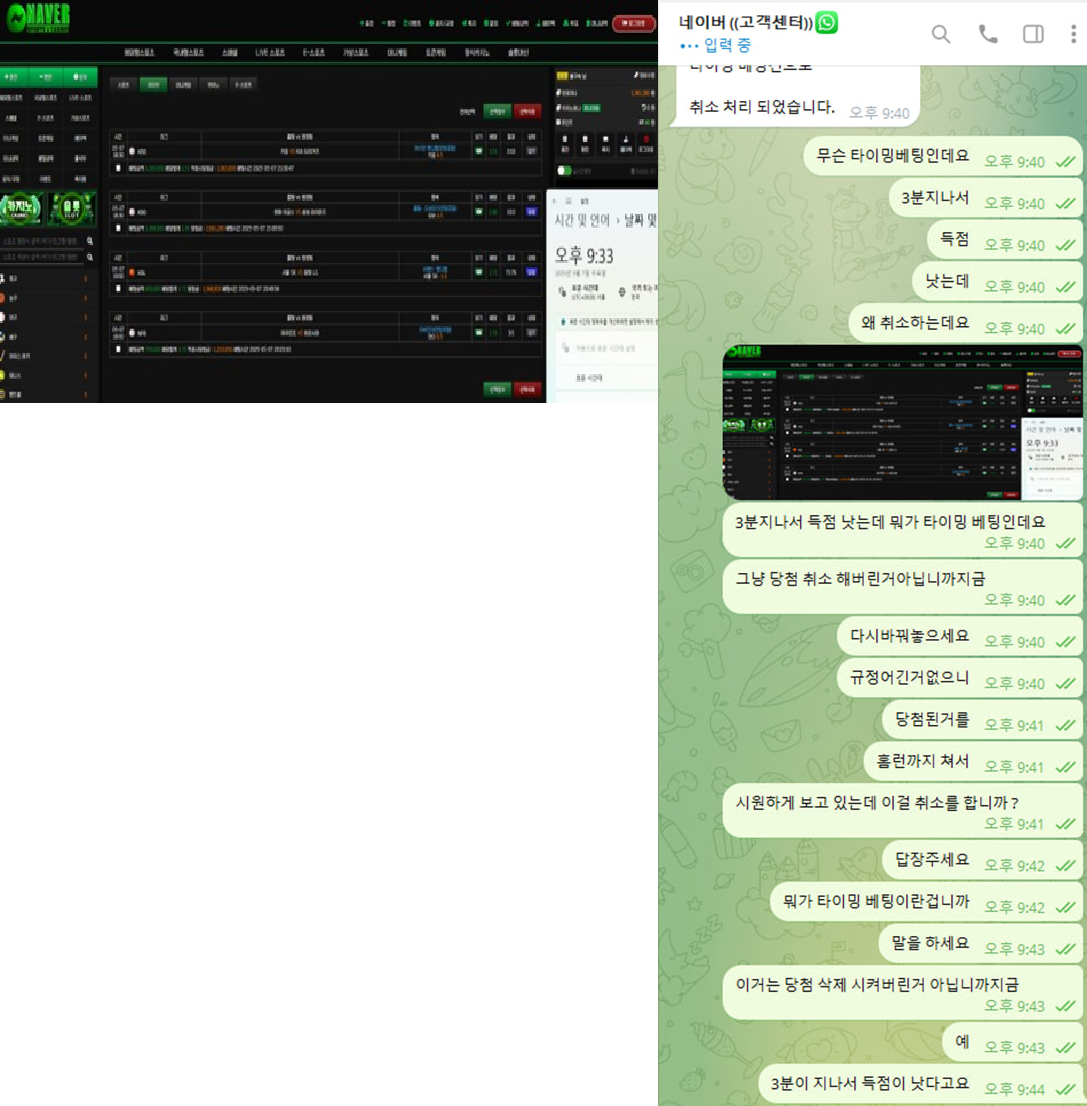Click the red icon in bet slip icon row
The image size is (1087, 1106).
click(645, 140)
